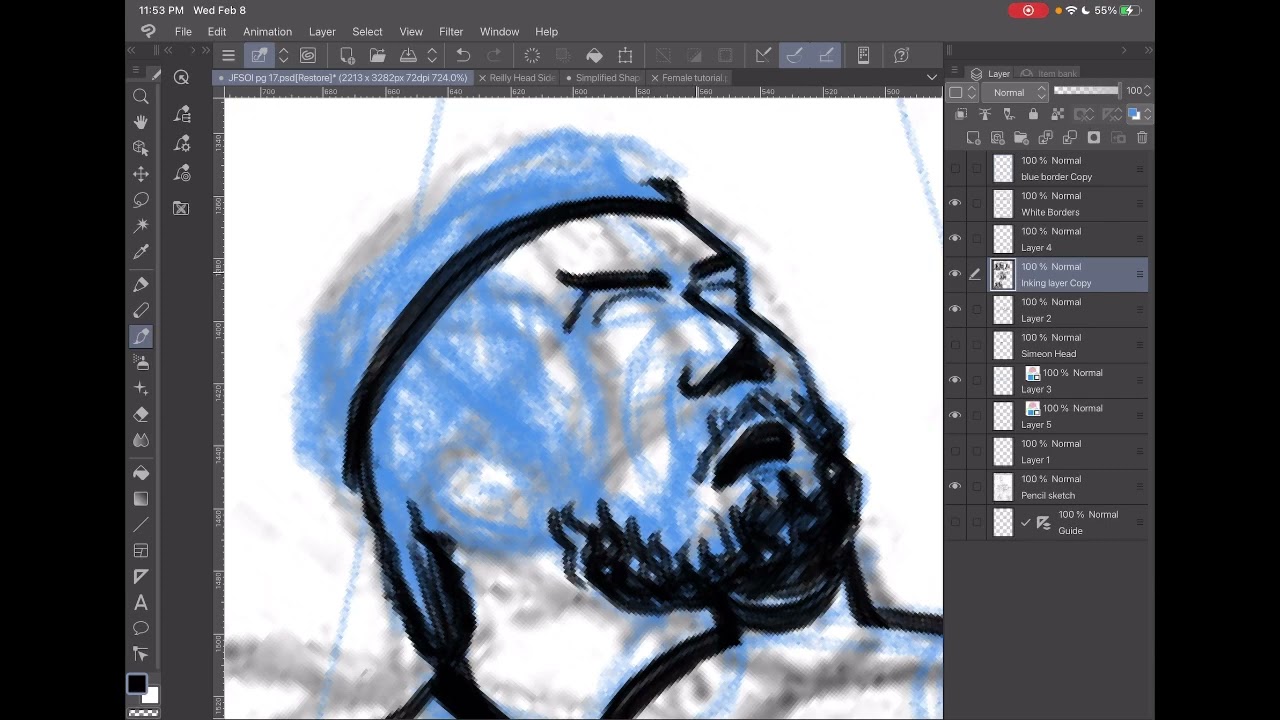Select the Gradient tool
The width and height of the screenshot is (1280, 720).
pyautogui.click(x=141, y=499)
